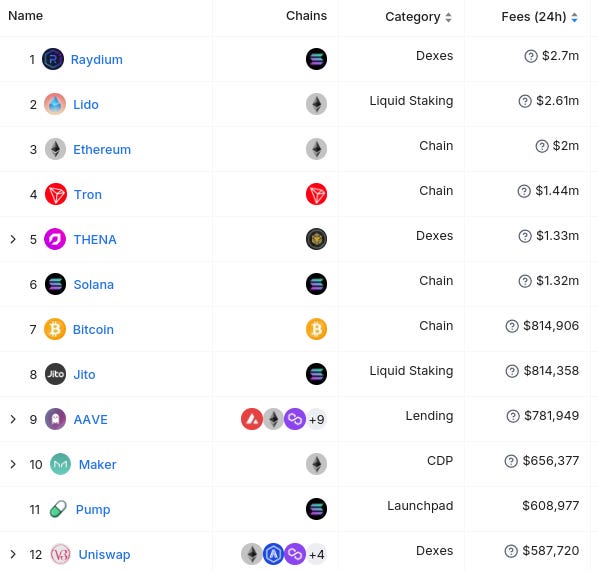Screen dimensions: 598x571
Task: Open the Raydium protocol link
Action: click(97, 60)
